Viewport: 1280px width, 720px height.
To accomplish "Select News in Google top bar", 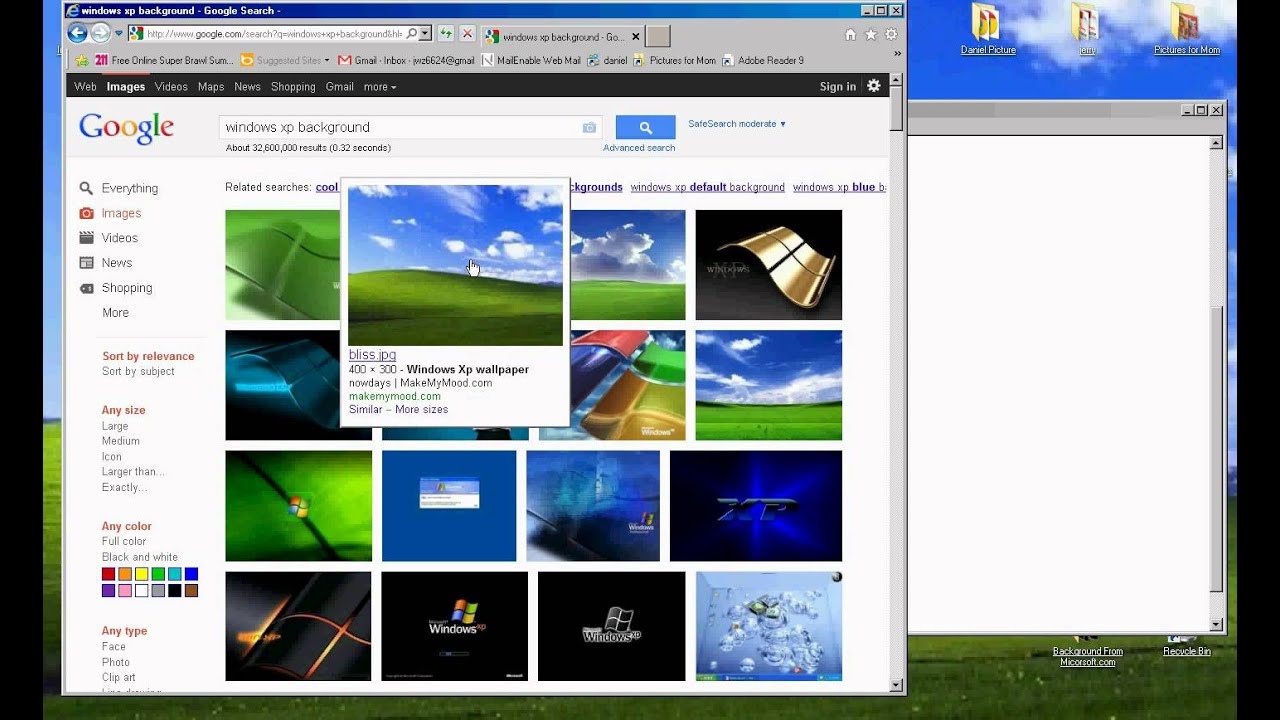I will pyautogui.click(x=247, y=87).
